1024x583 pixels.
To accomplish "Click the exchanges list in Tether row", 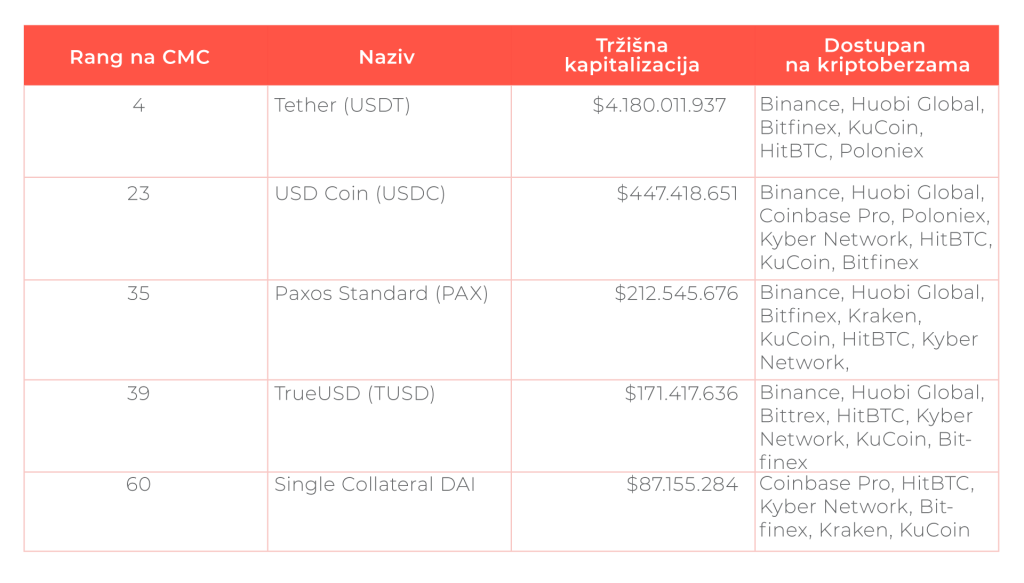I will 872,128.
